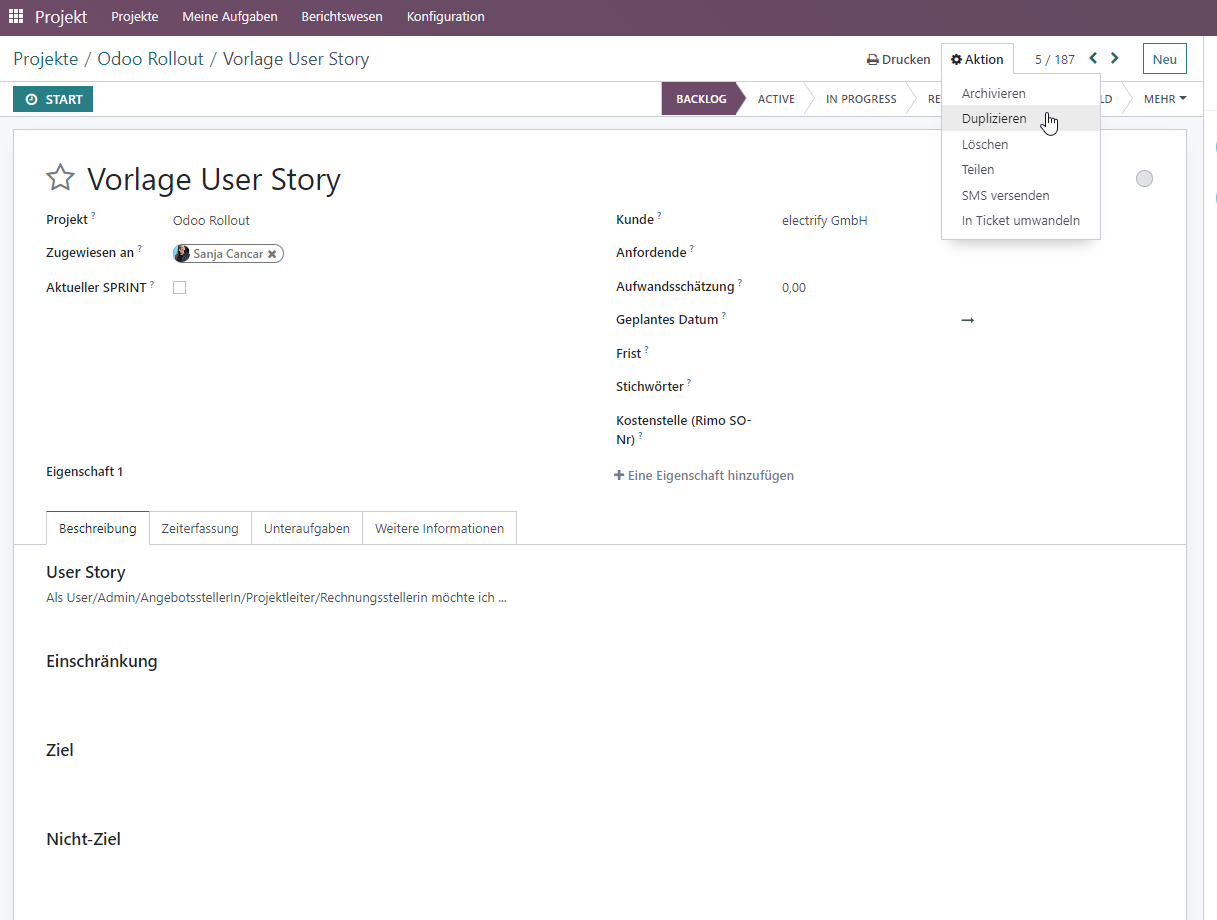Click the Drucken print button
The image size is (1217, 920).
point(898,59)
